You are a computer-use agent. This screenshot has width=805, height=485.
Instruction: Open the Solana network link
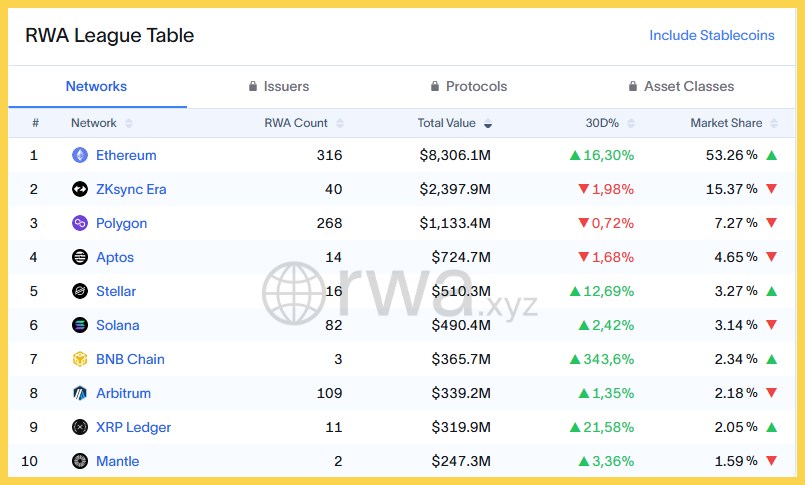pyautogui.click(x=118, y=325)
